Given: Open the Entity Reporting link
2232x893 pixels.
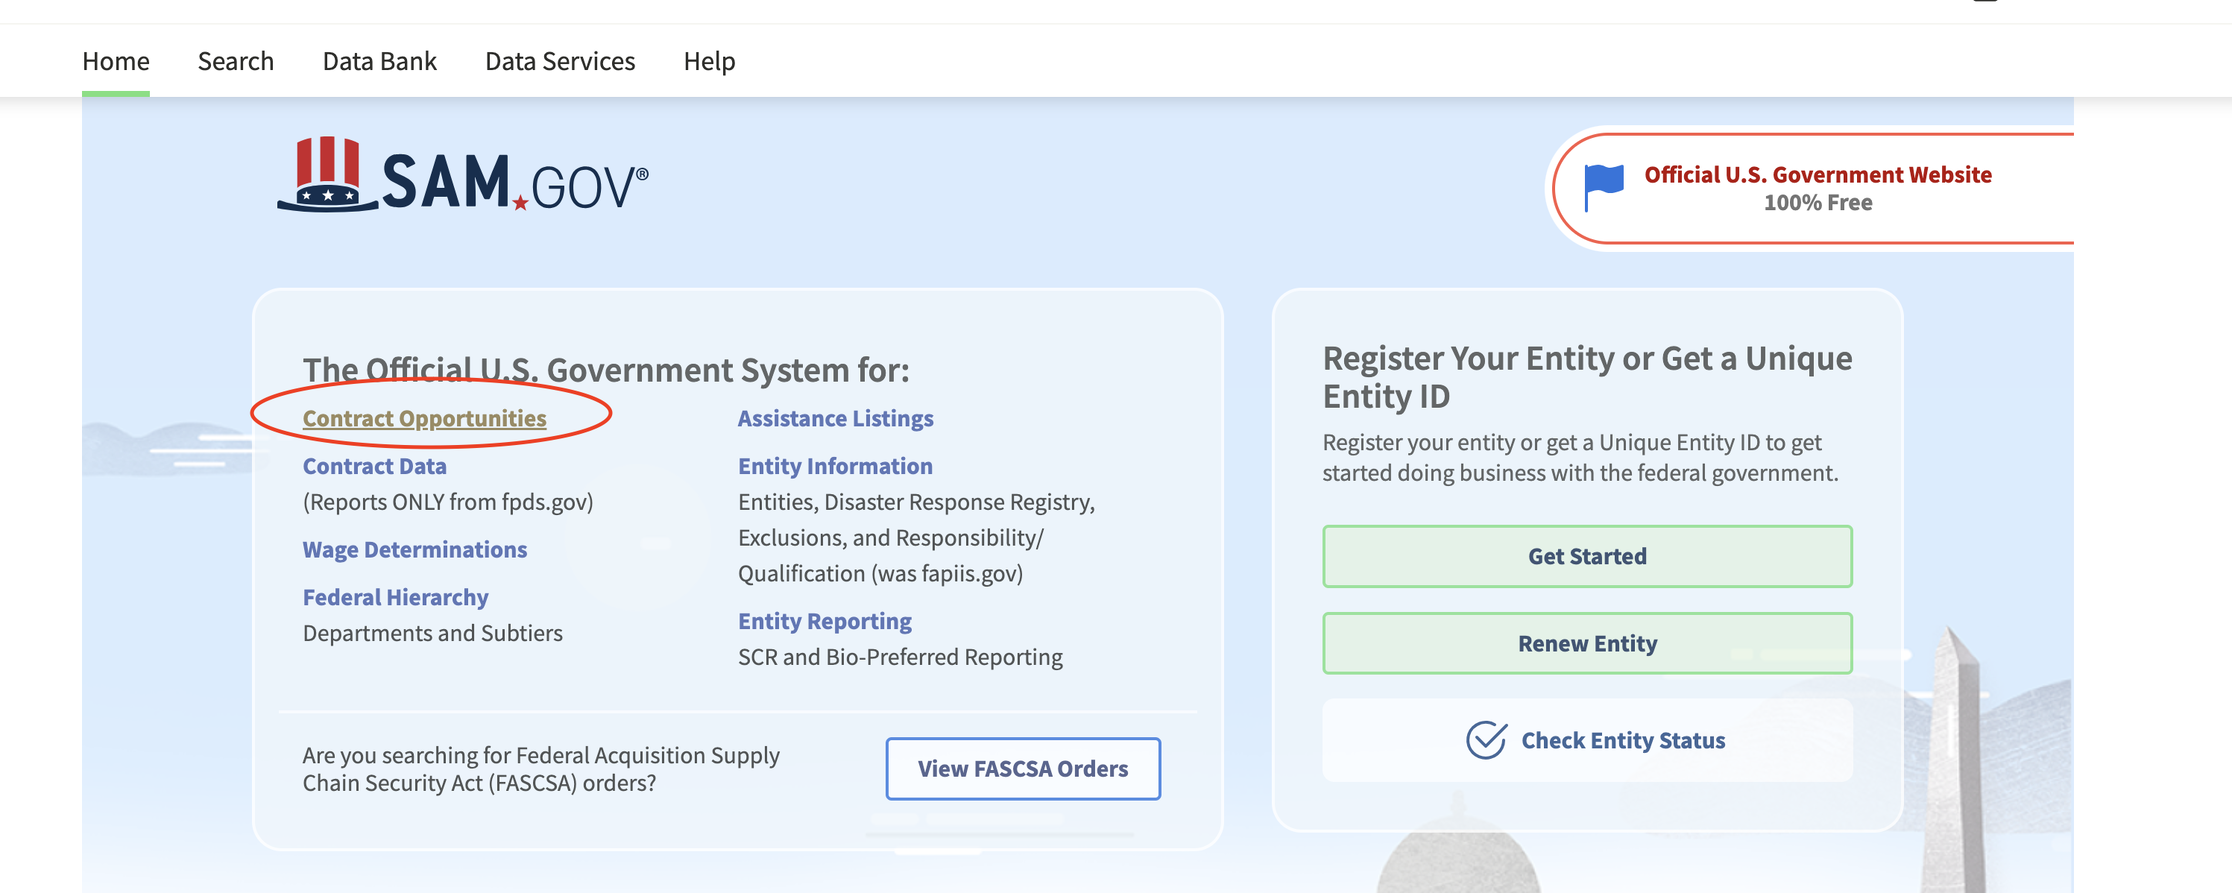Looking at the screenshot, I should coord(825,621).
